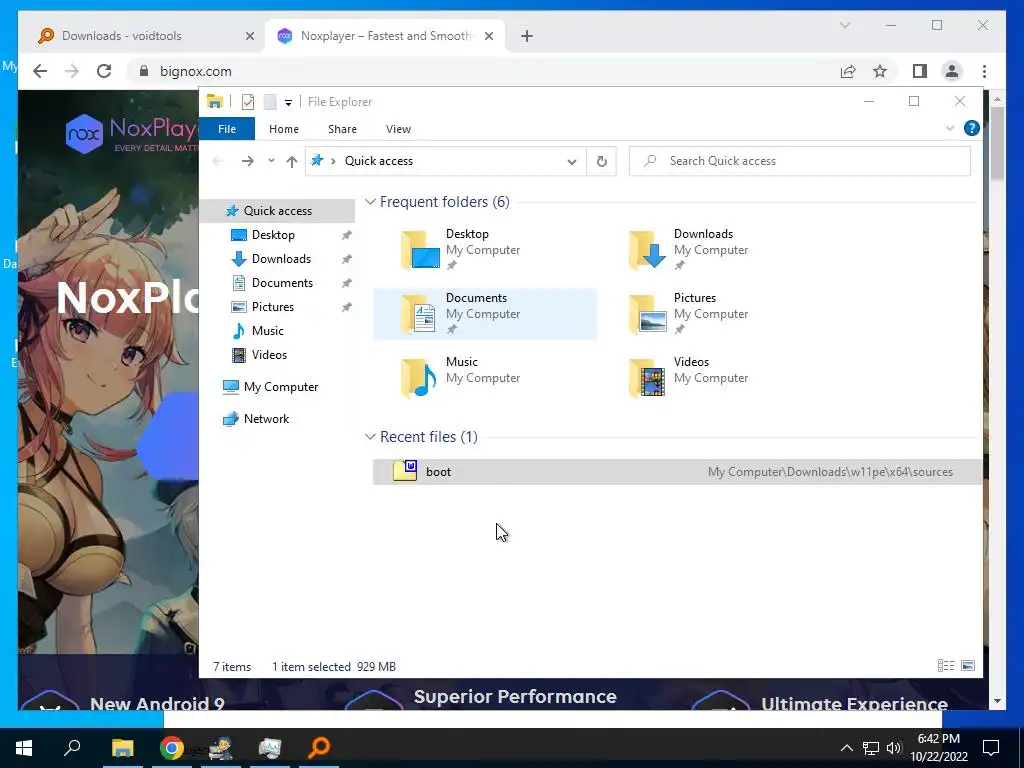Click the bignox.com address bar

coord(483,71)
